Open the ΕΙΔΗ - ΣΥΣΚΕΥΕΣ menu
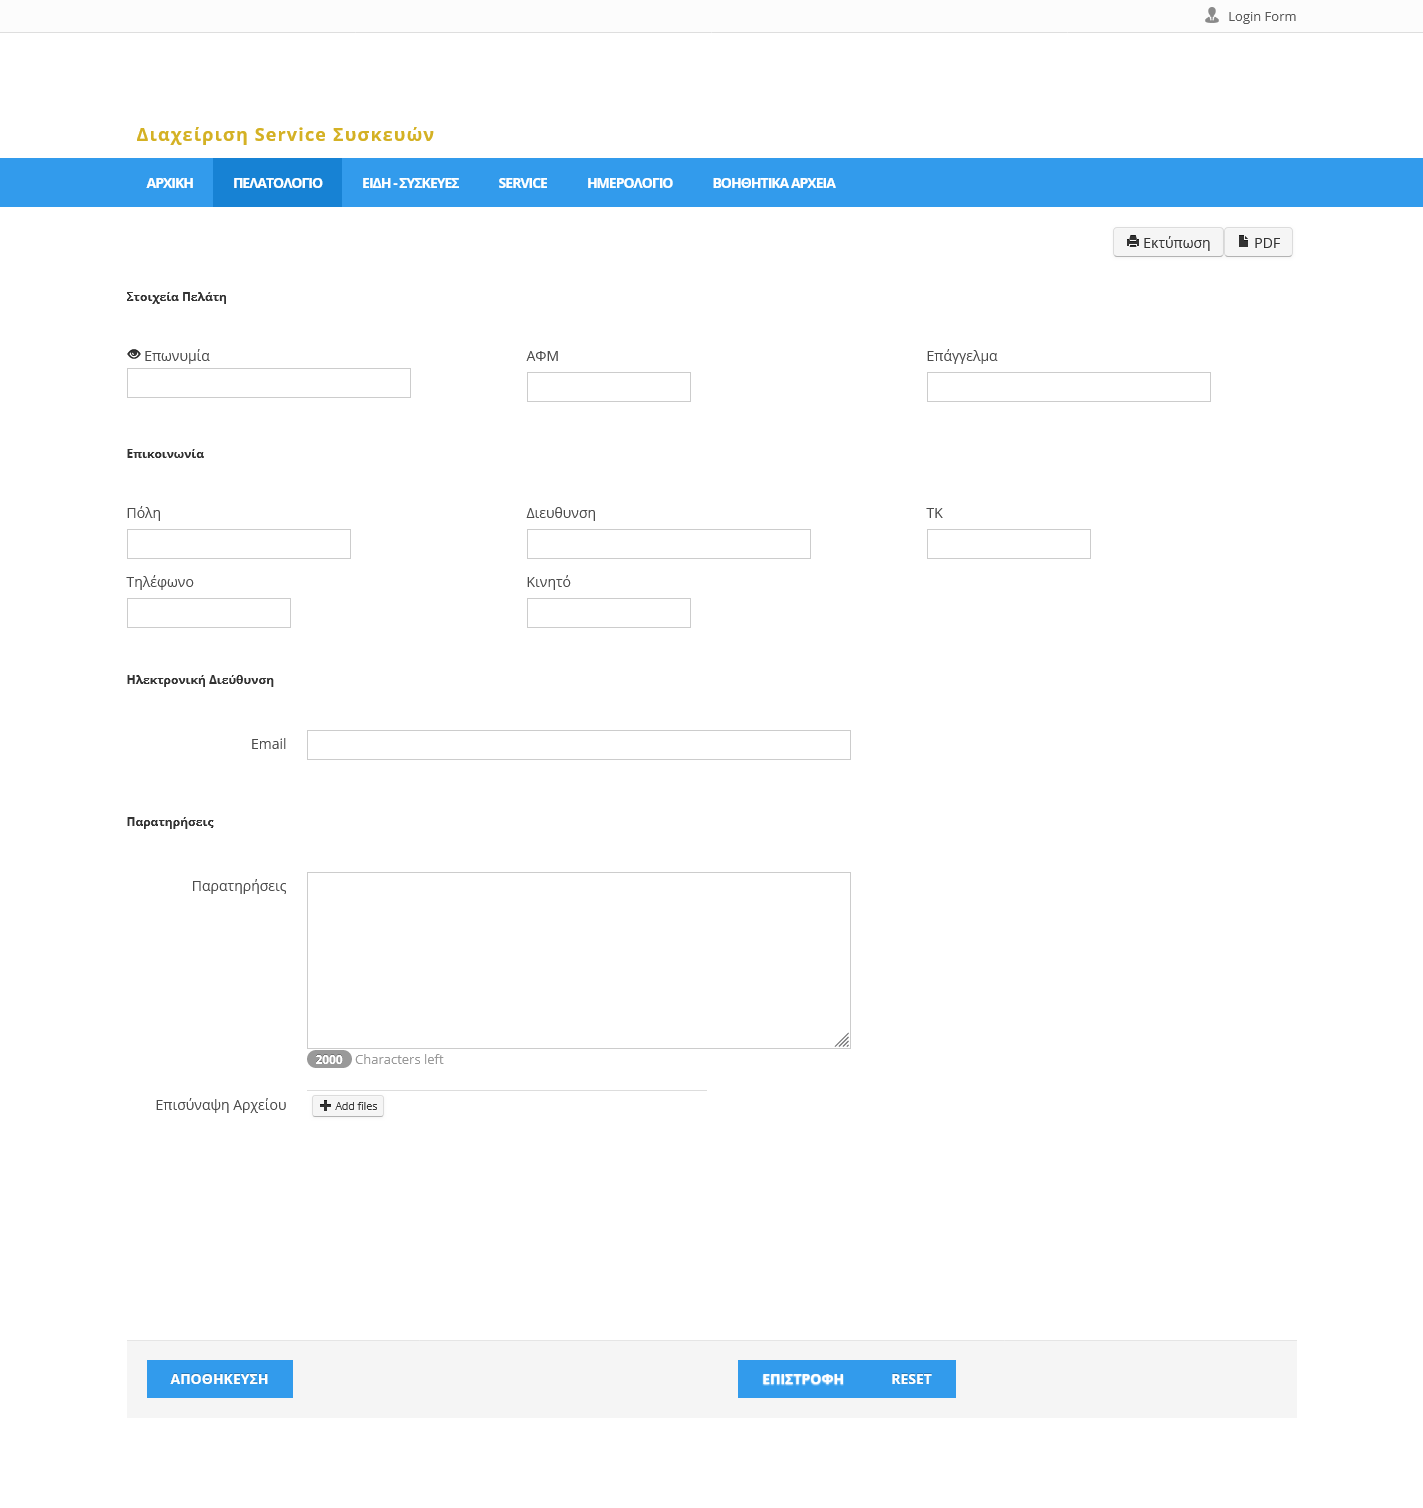This screenshot has height=1508, width=1423. 410,183
